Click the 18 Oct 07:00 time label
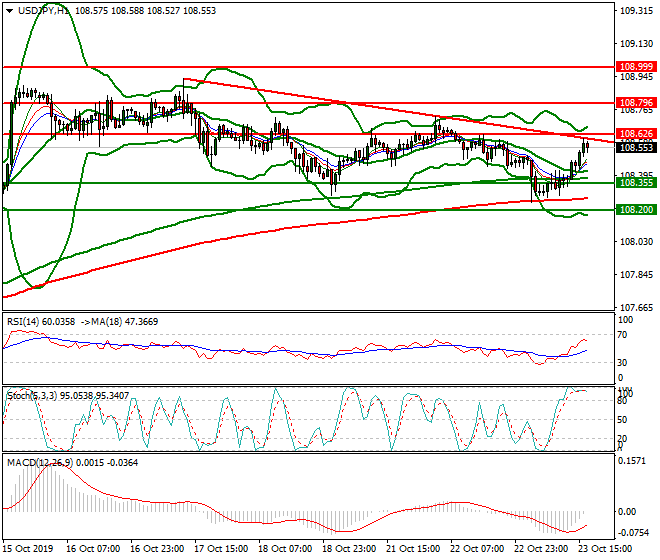Screen dimensions: 660x560 pyautogui.click(x=285, y=549)
